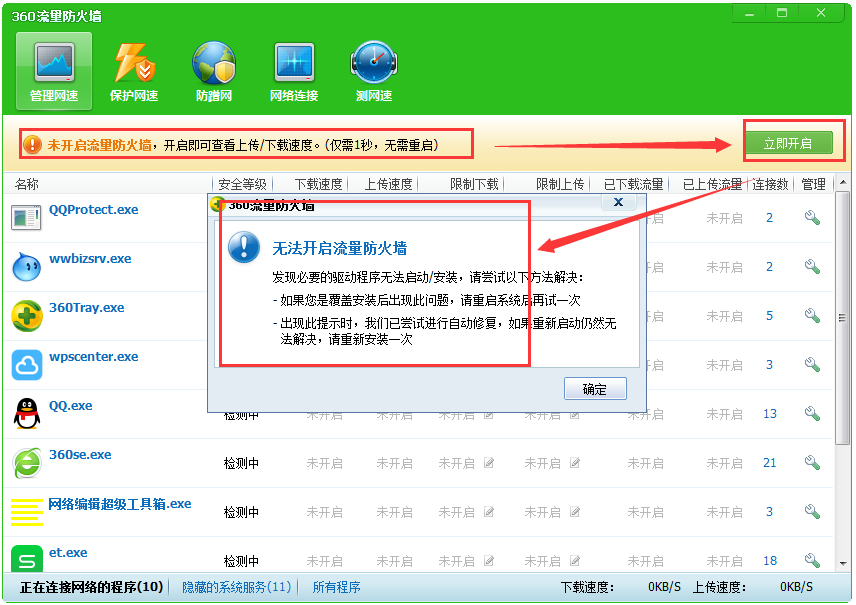Viewport: 856px width, 605px height.
Task: Open manage wrench for wpscenter.exe
Action: [x=812, y=365]
